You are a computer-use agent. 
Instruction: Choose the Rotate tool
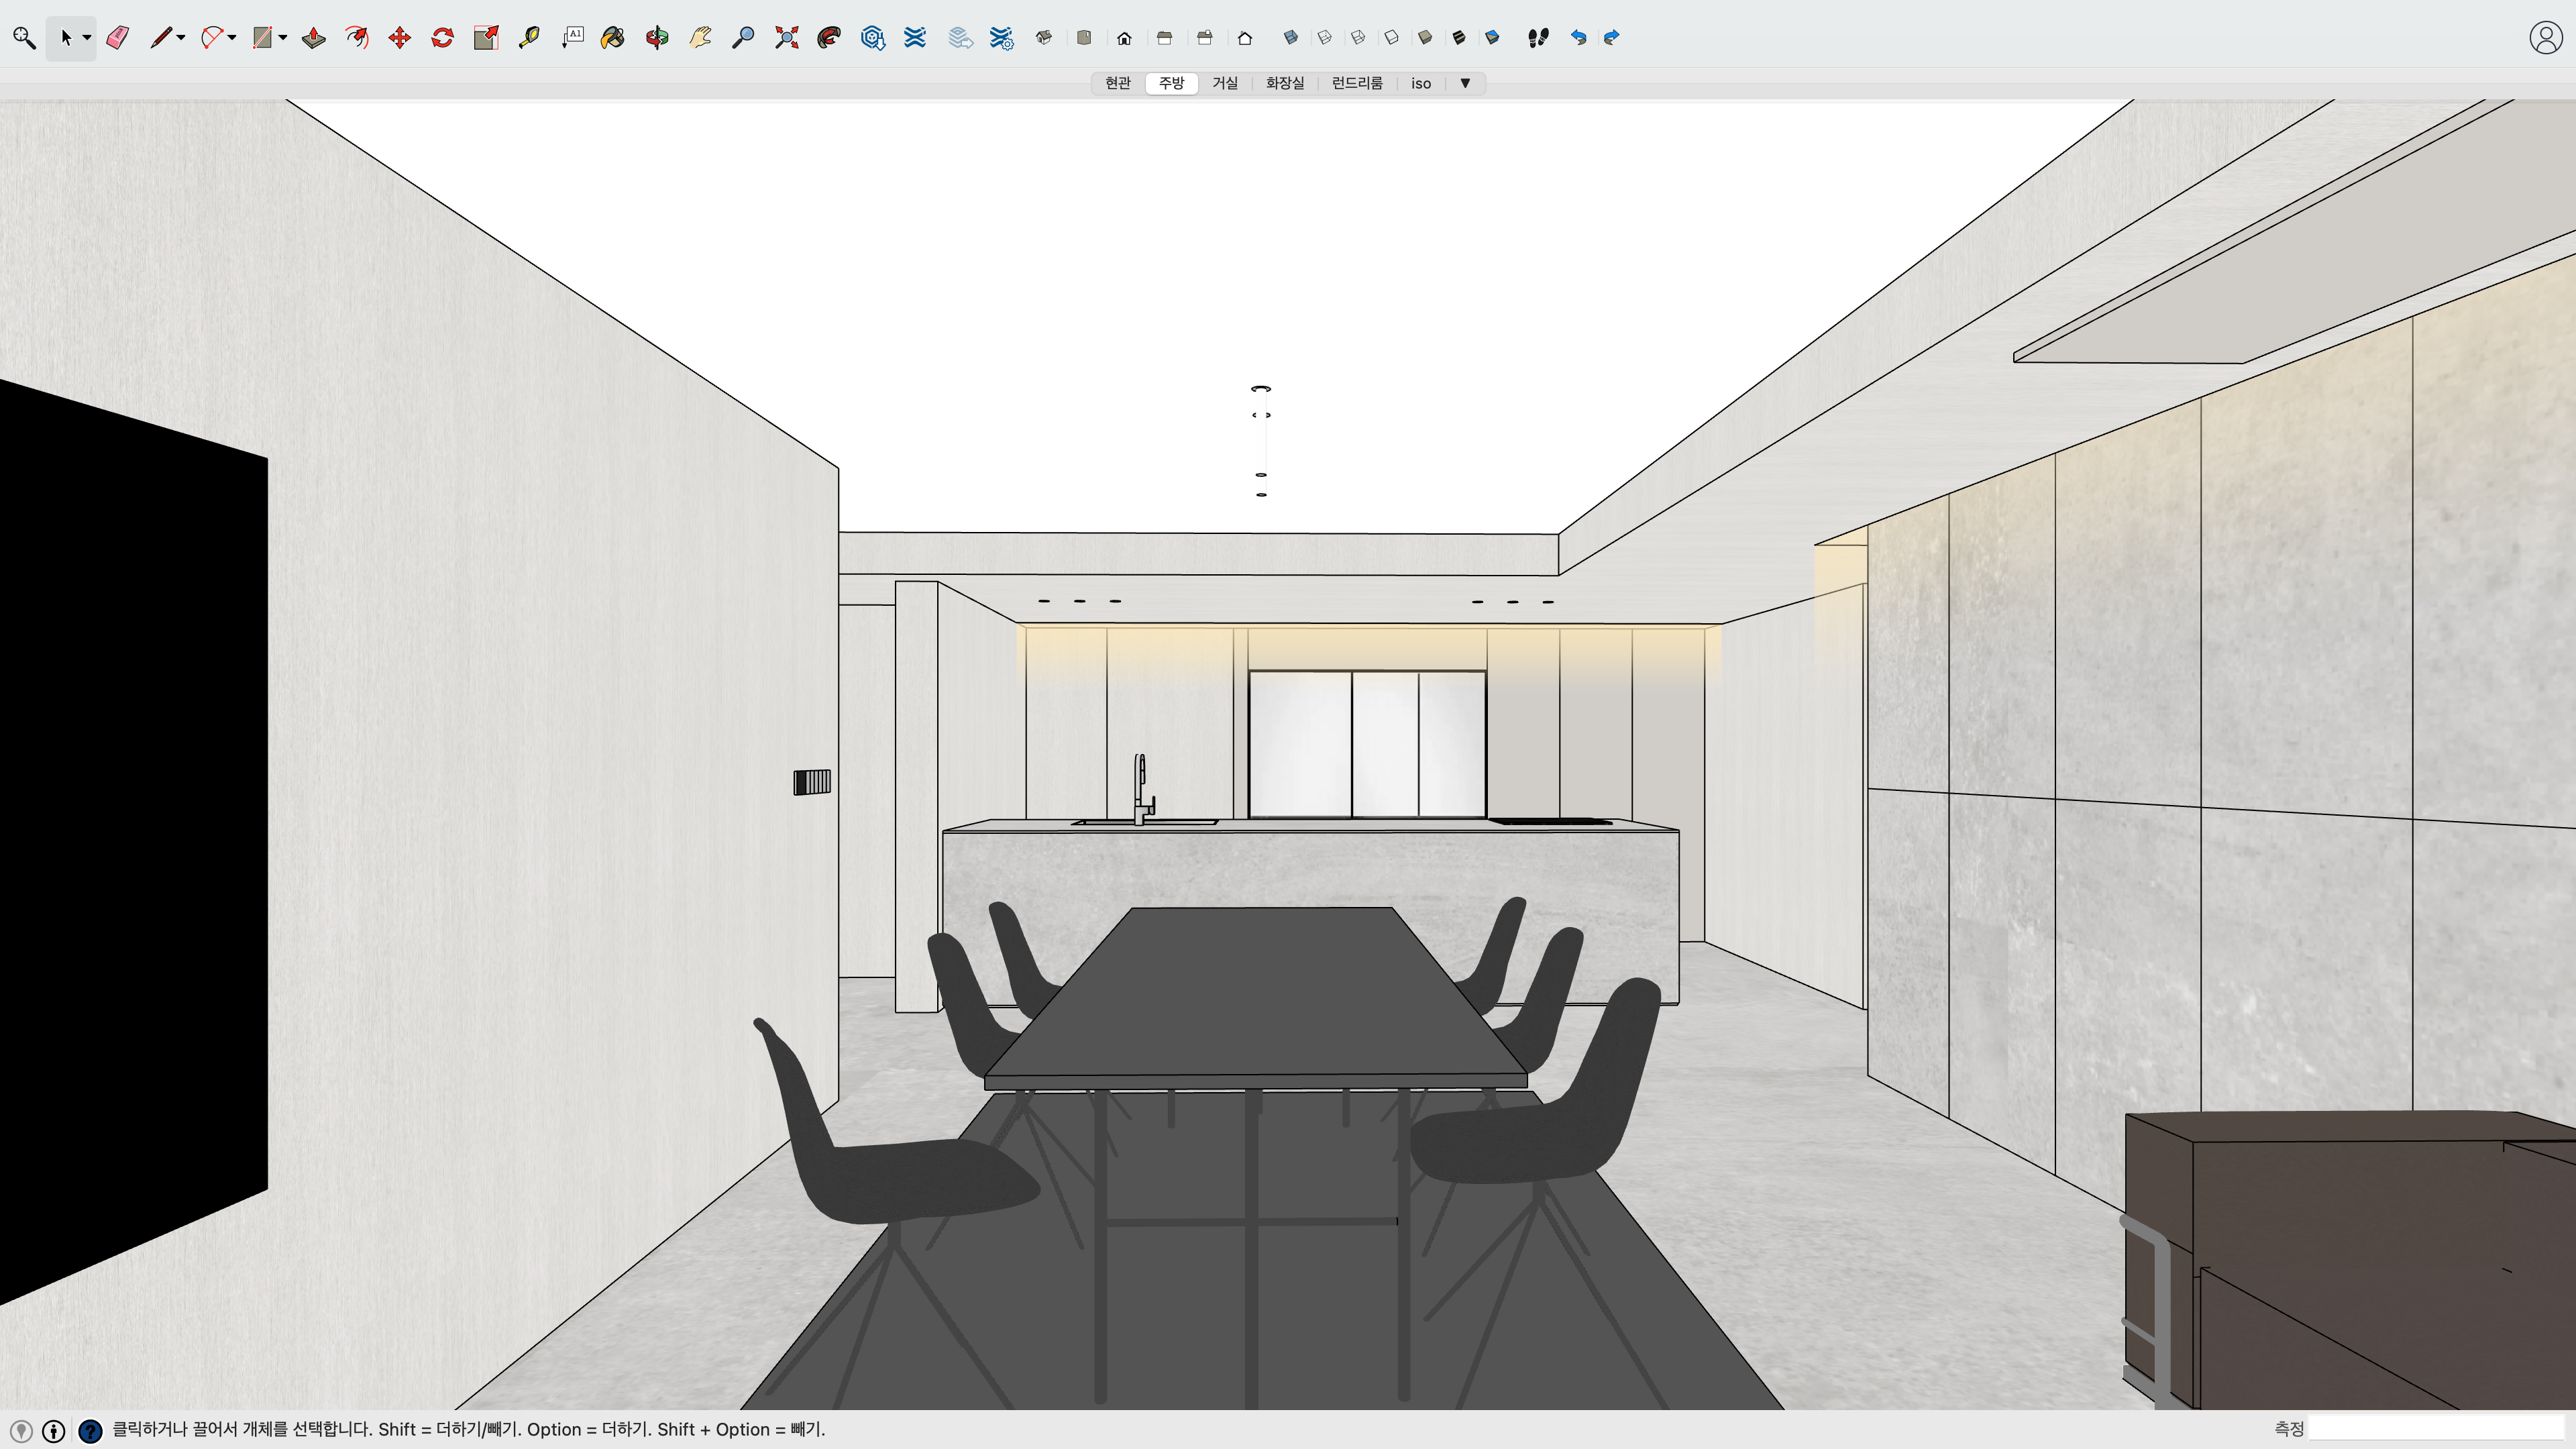tap(443, 38)
